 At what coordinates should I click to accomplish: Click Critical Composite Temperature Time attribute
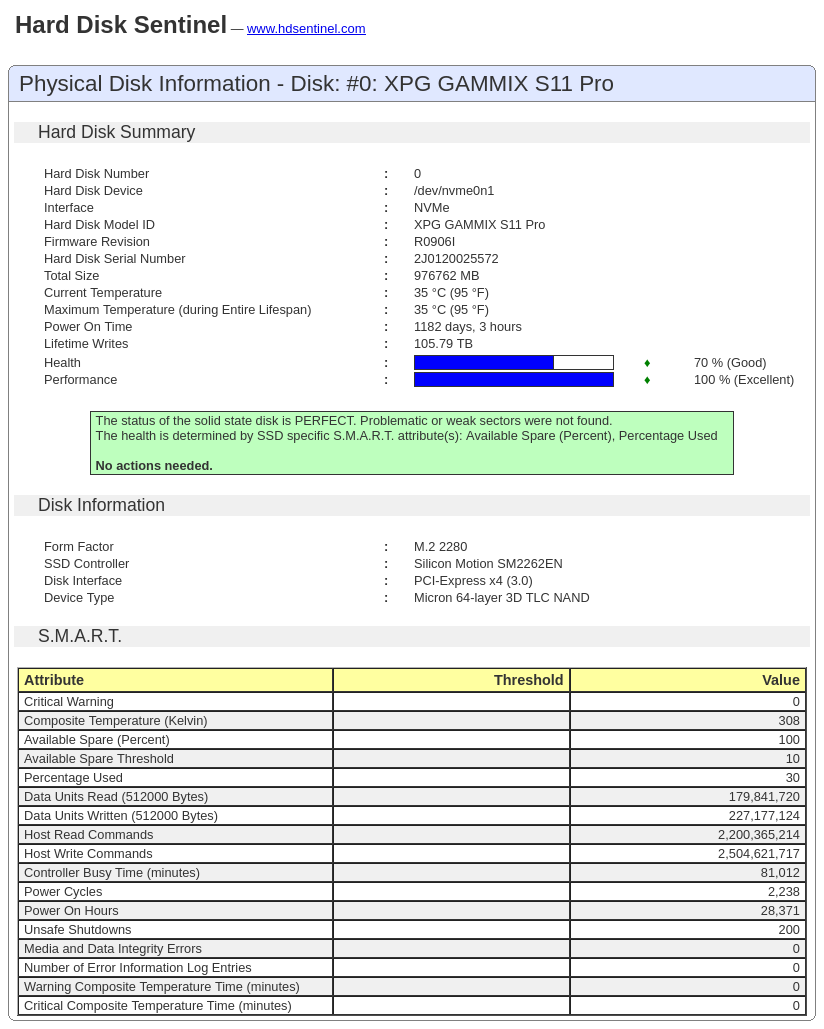pos(157,1006)
